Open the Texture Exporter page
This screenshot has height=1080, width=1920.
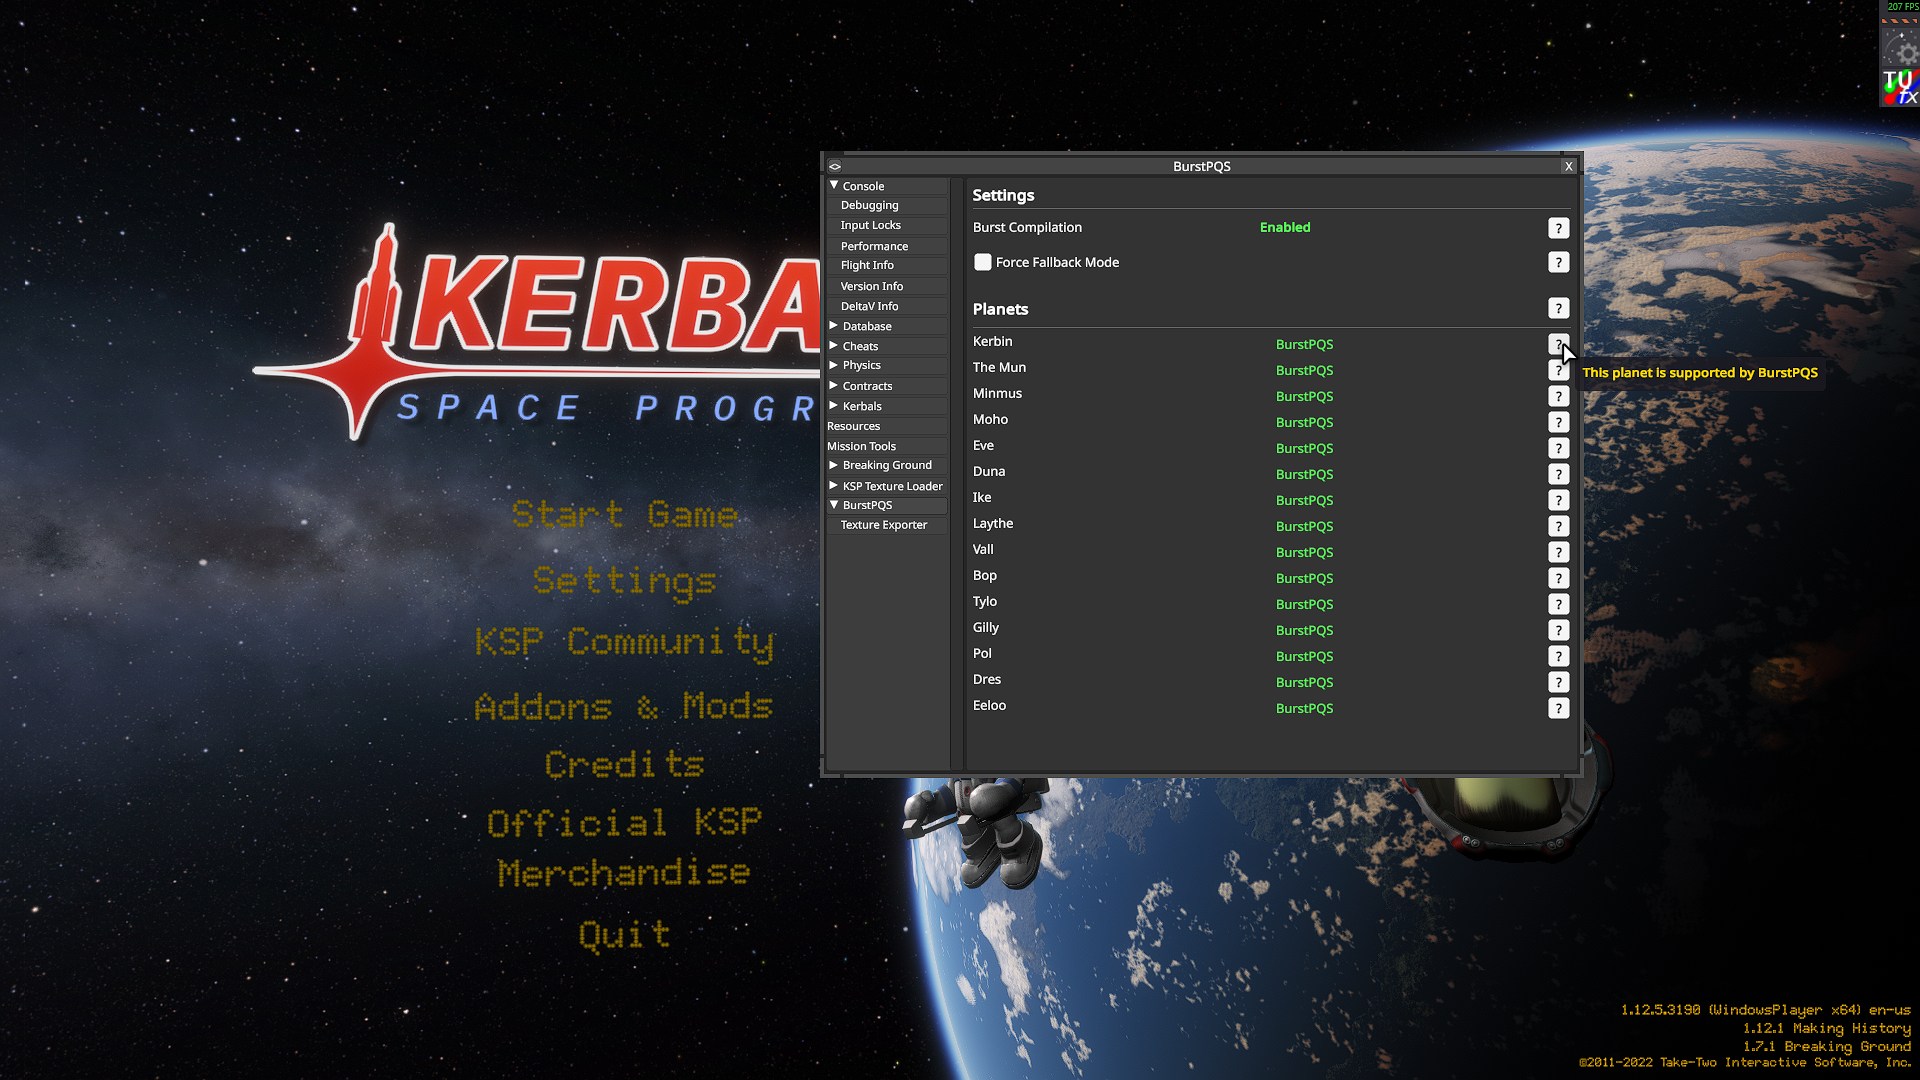(886, 525)
